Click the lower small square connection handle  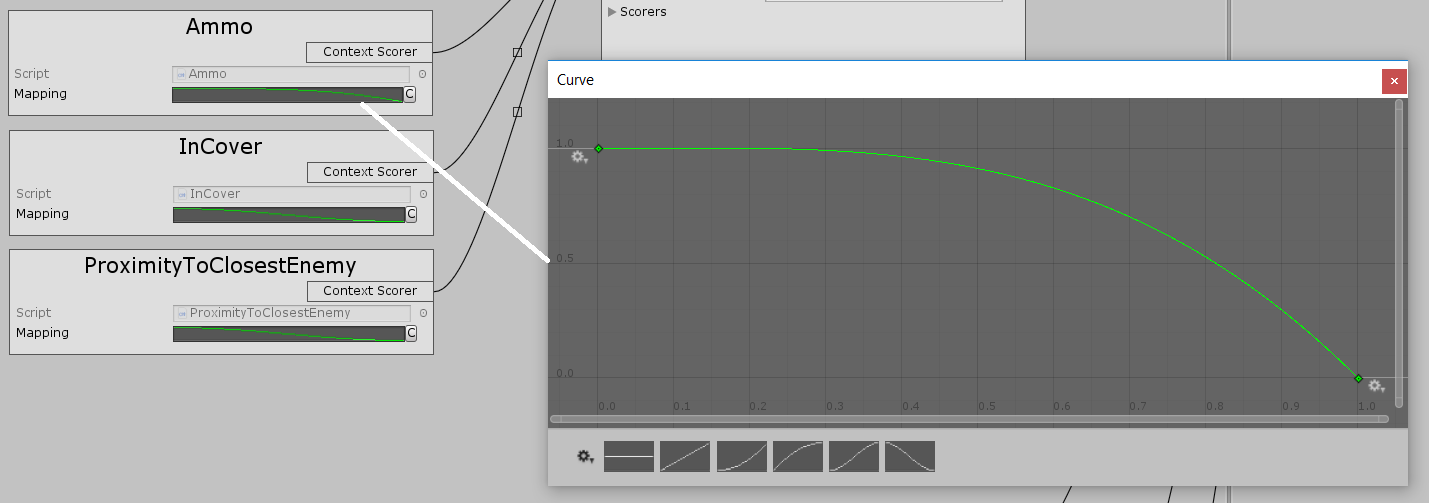517,112
